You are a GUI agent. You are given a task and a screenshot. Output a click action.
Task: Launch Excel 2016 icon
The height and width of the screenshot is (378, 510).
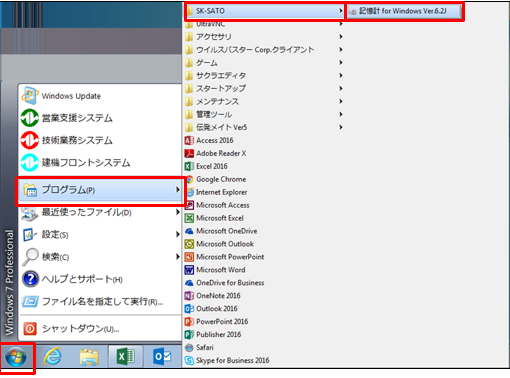189,166
